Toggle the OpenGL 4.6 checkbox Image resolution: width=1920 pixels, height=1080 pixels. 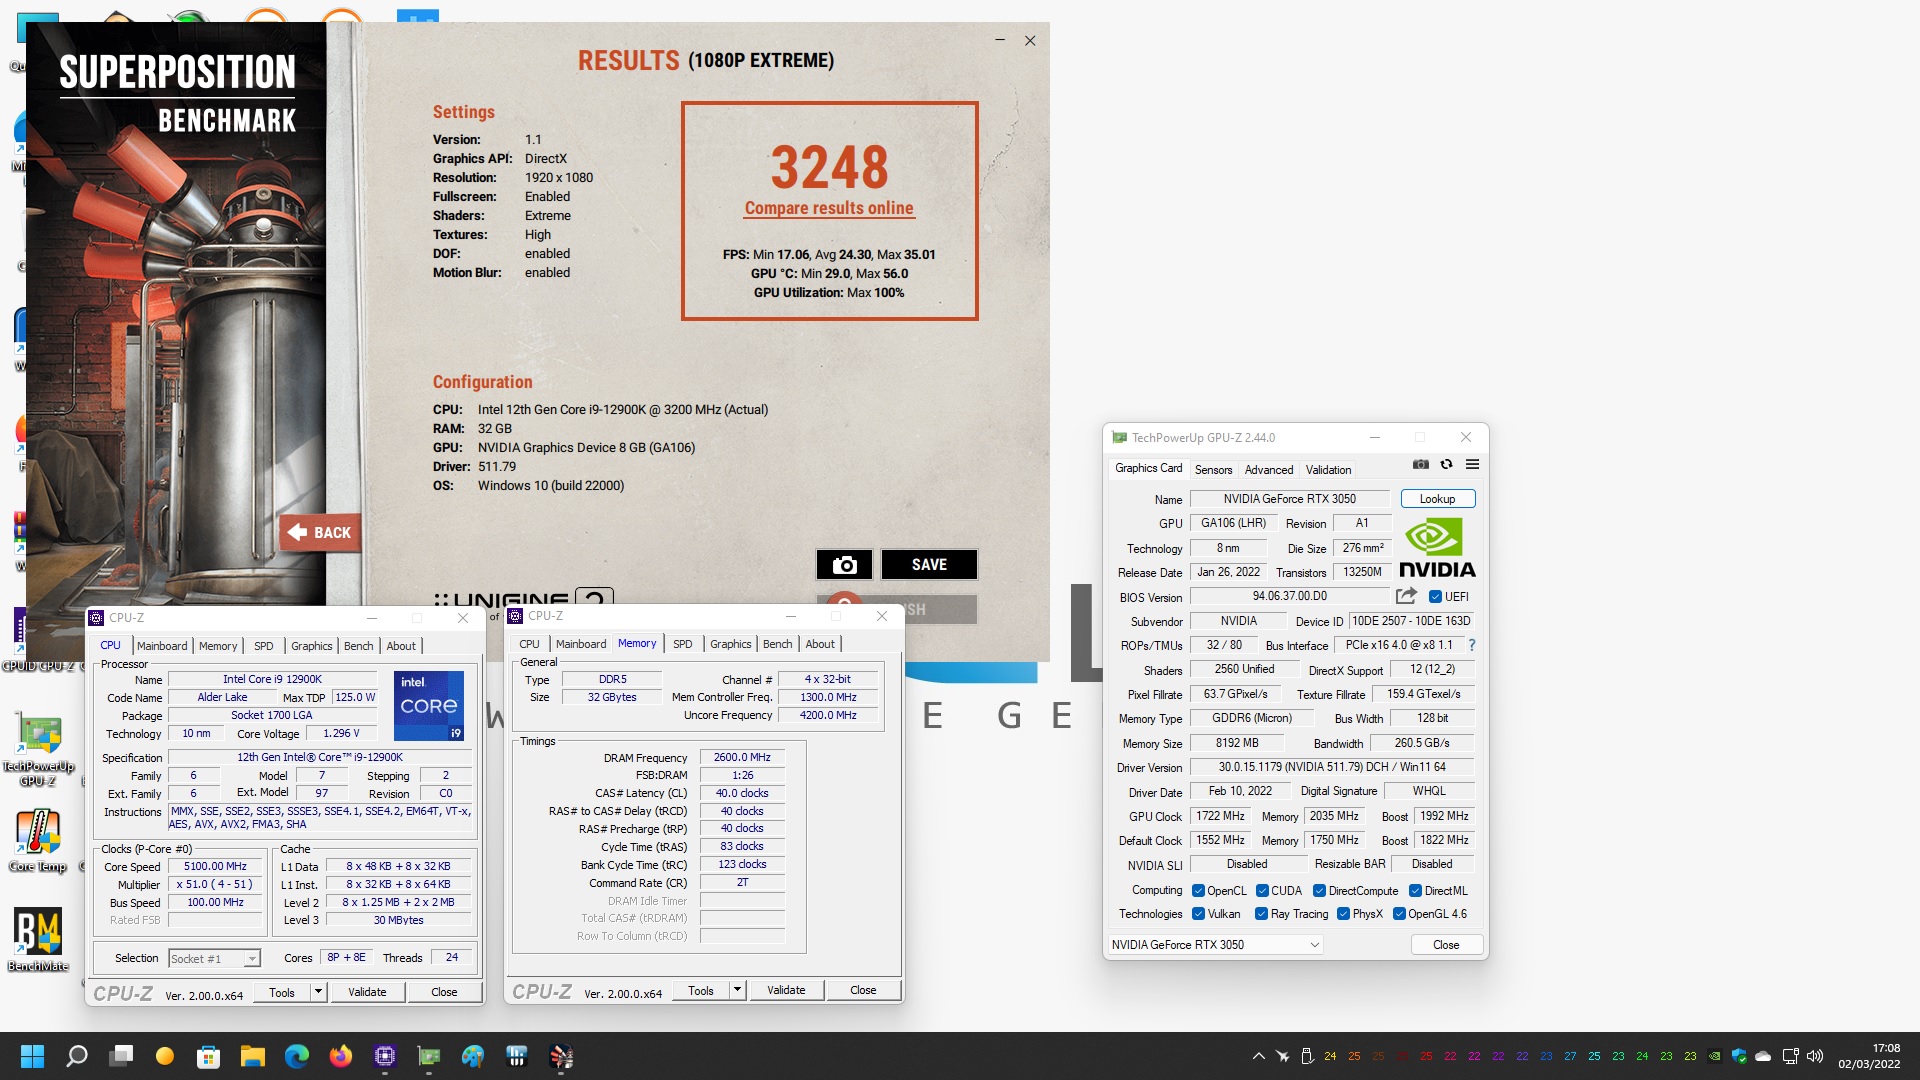tap(1399, 914)
